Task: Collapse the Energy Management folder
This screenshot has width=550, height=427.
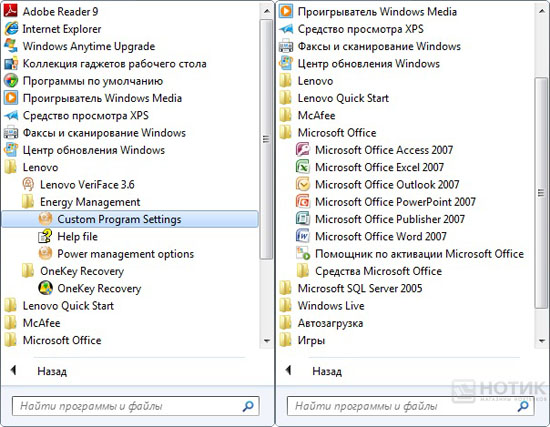Action: [x=81, y=202]
